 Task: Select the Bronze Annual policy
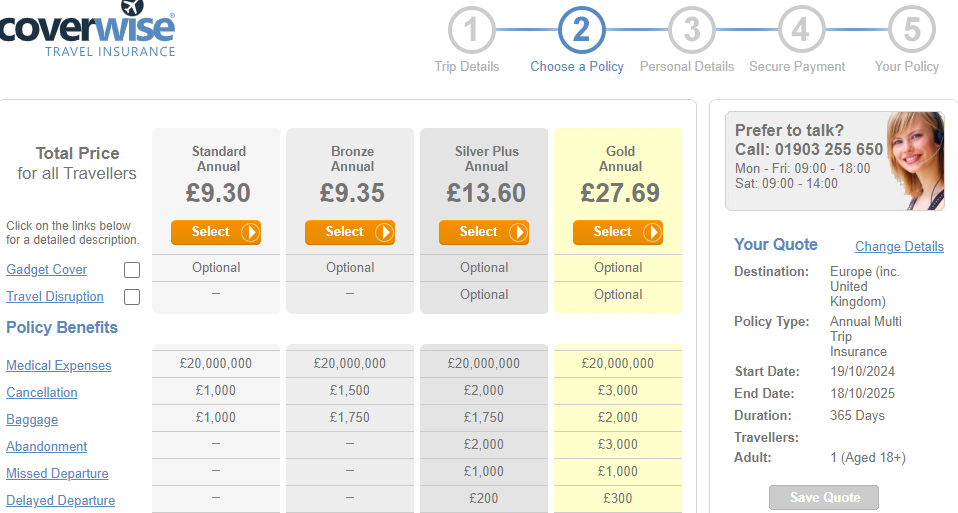point(350,232)
